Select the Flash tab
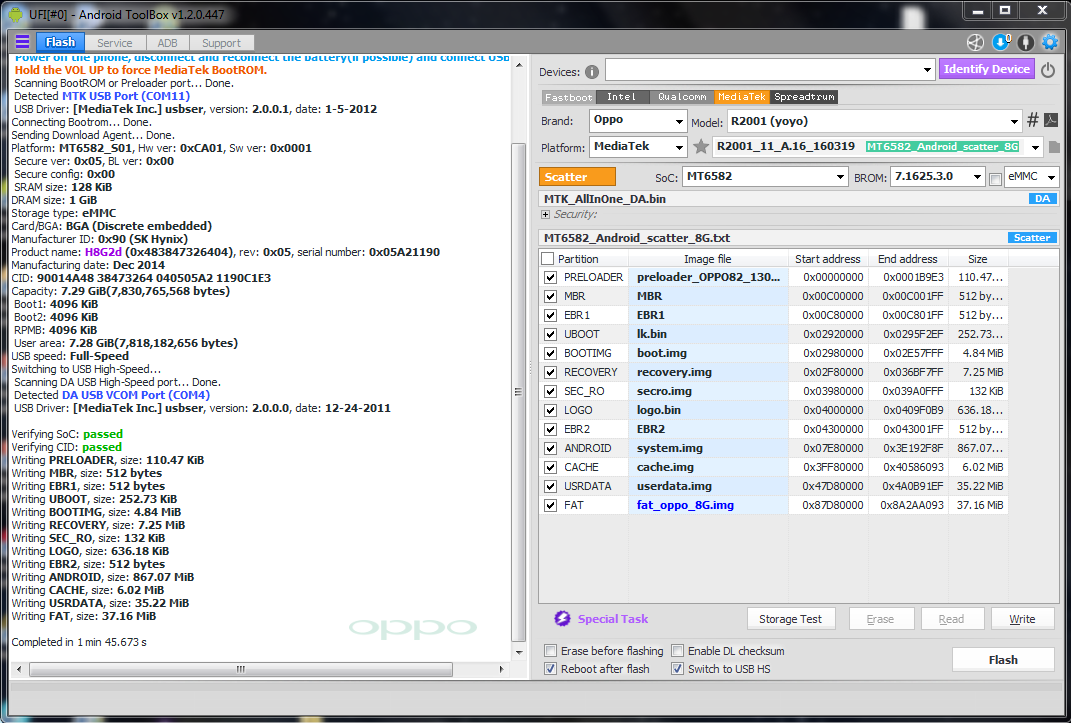 [x=60, y=42]
